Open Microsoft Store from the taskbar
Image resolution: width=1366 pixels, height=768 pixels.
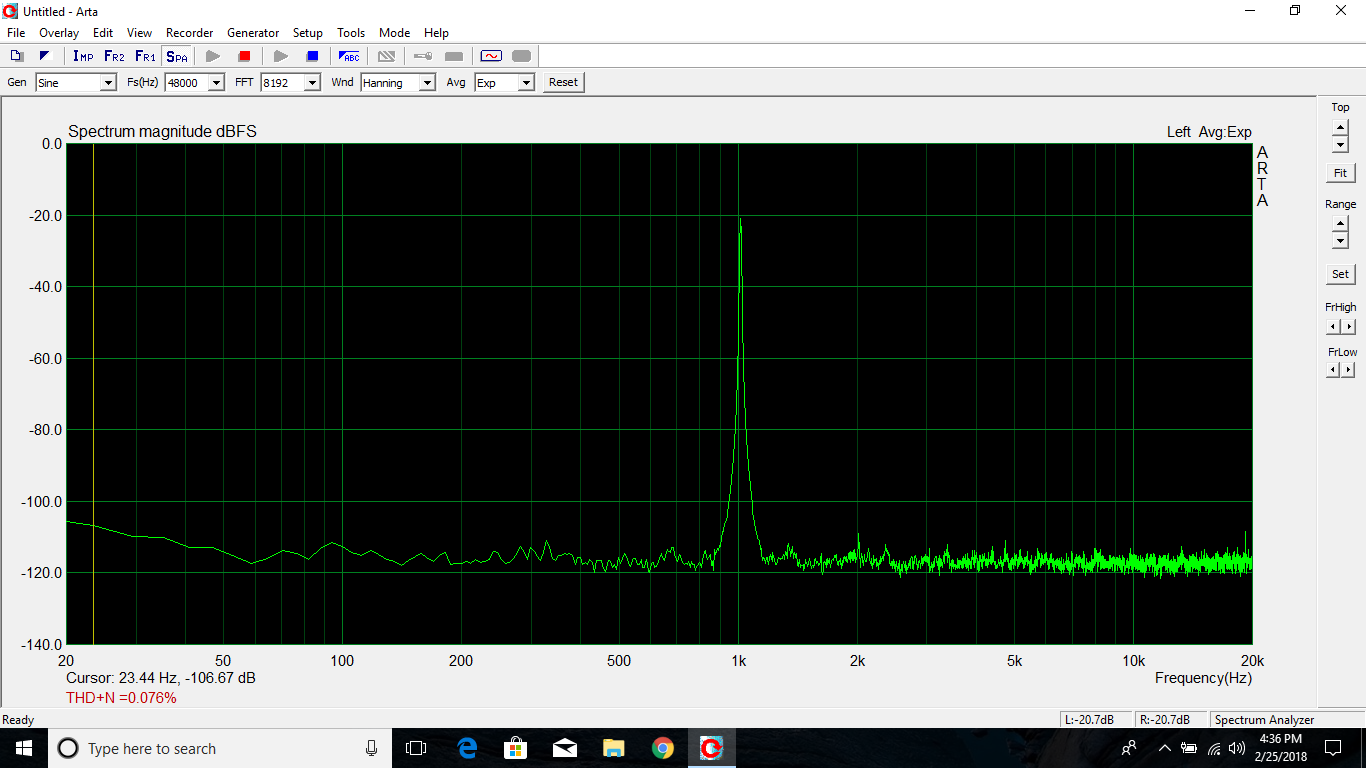[516, 748]
